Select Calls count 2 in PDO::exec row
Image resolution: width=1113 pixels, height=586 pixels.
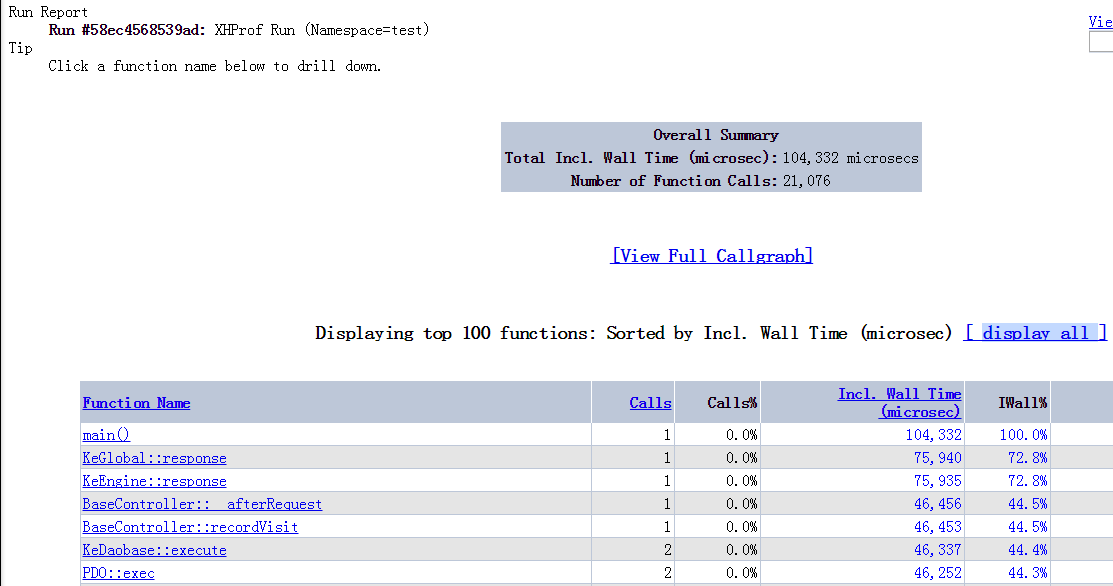tap(667, 573)
